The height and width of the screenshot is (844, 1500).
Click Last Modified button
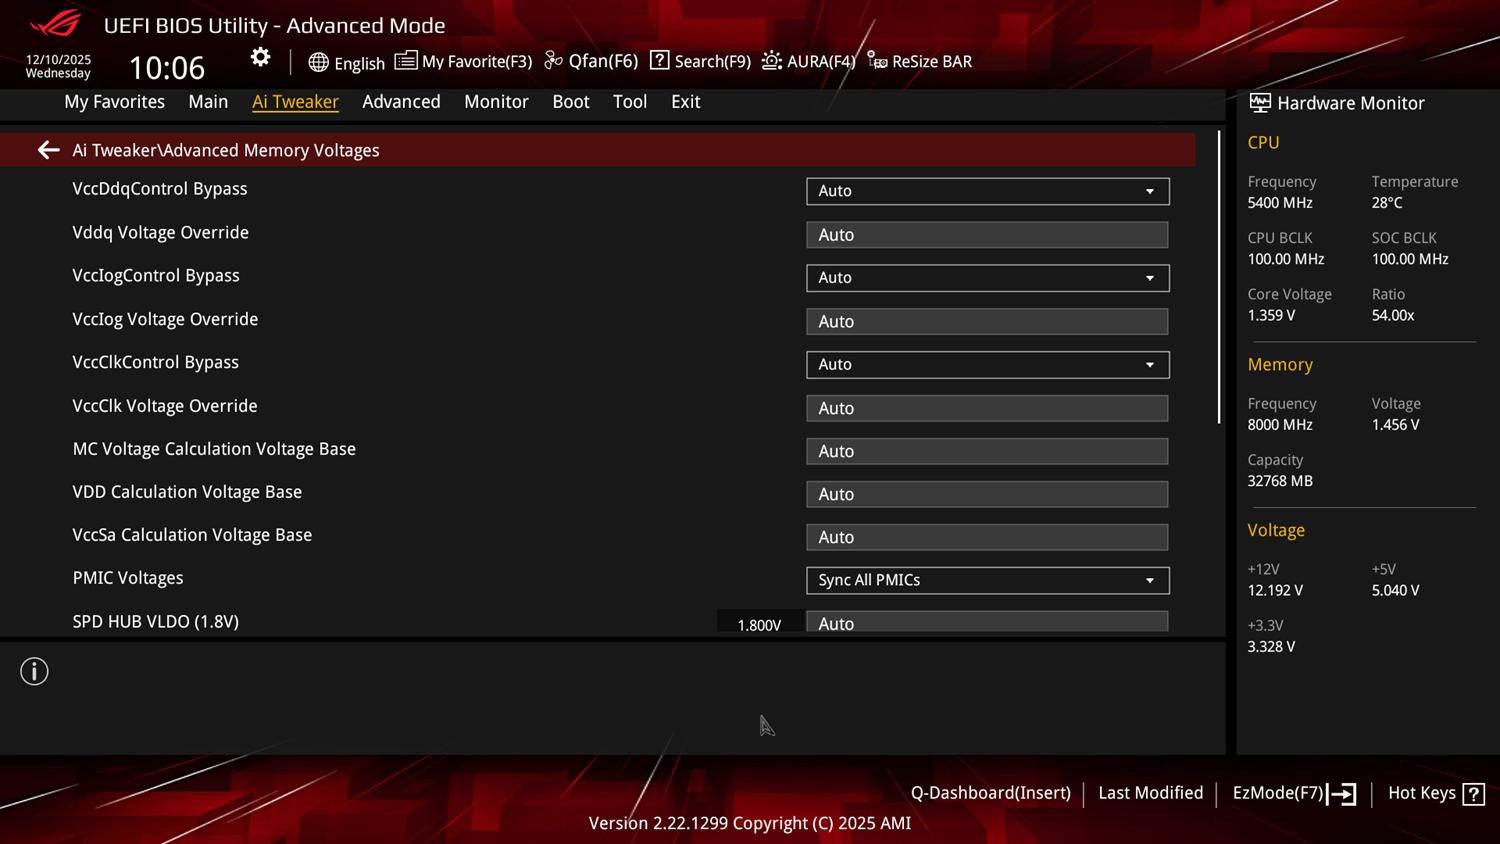tap(1150, 793)
